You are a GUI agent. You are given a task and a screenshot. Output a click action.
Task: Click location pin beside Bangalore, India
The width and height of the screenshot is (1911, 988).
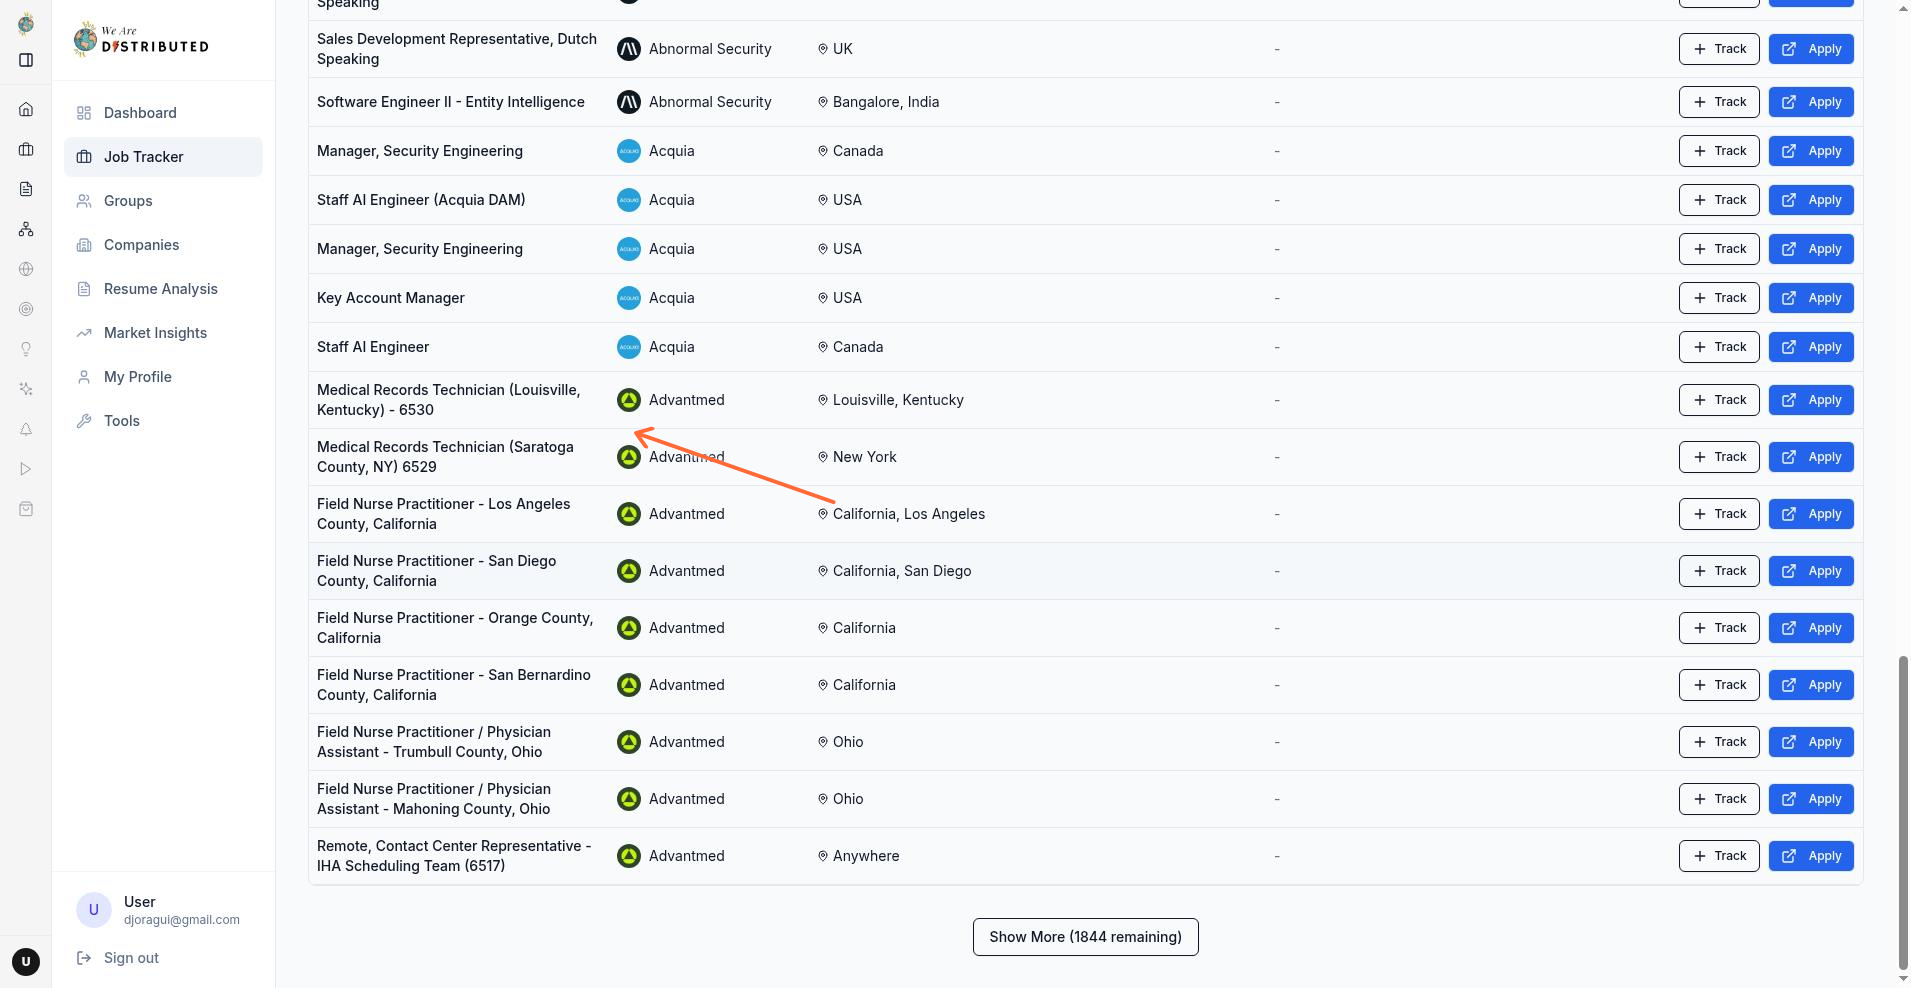tap(823, 102)
